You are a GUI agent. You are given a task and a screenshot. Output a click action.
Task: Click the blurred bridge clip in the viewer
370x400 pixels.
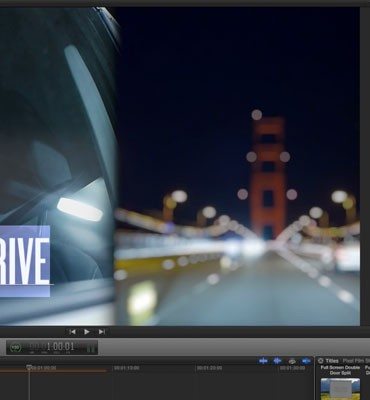[237, 167]
